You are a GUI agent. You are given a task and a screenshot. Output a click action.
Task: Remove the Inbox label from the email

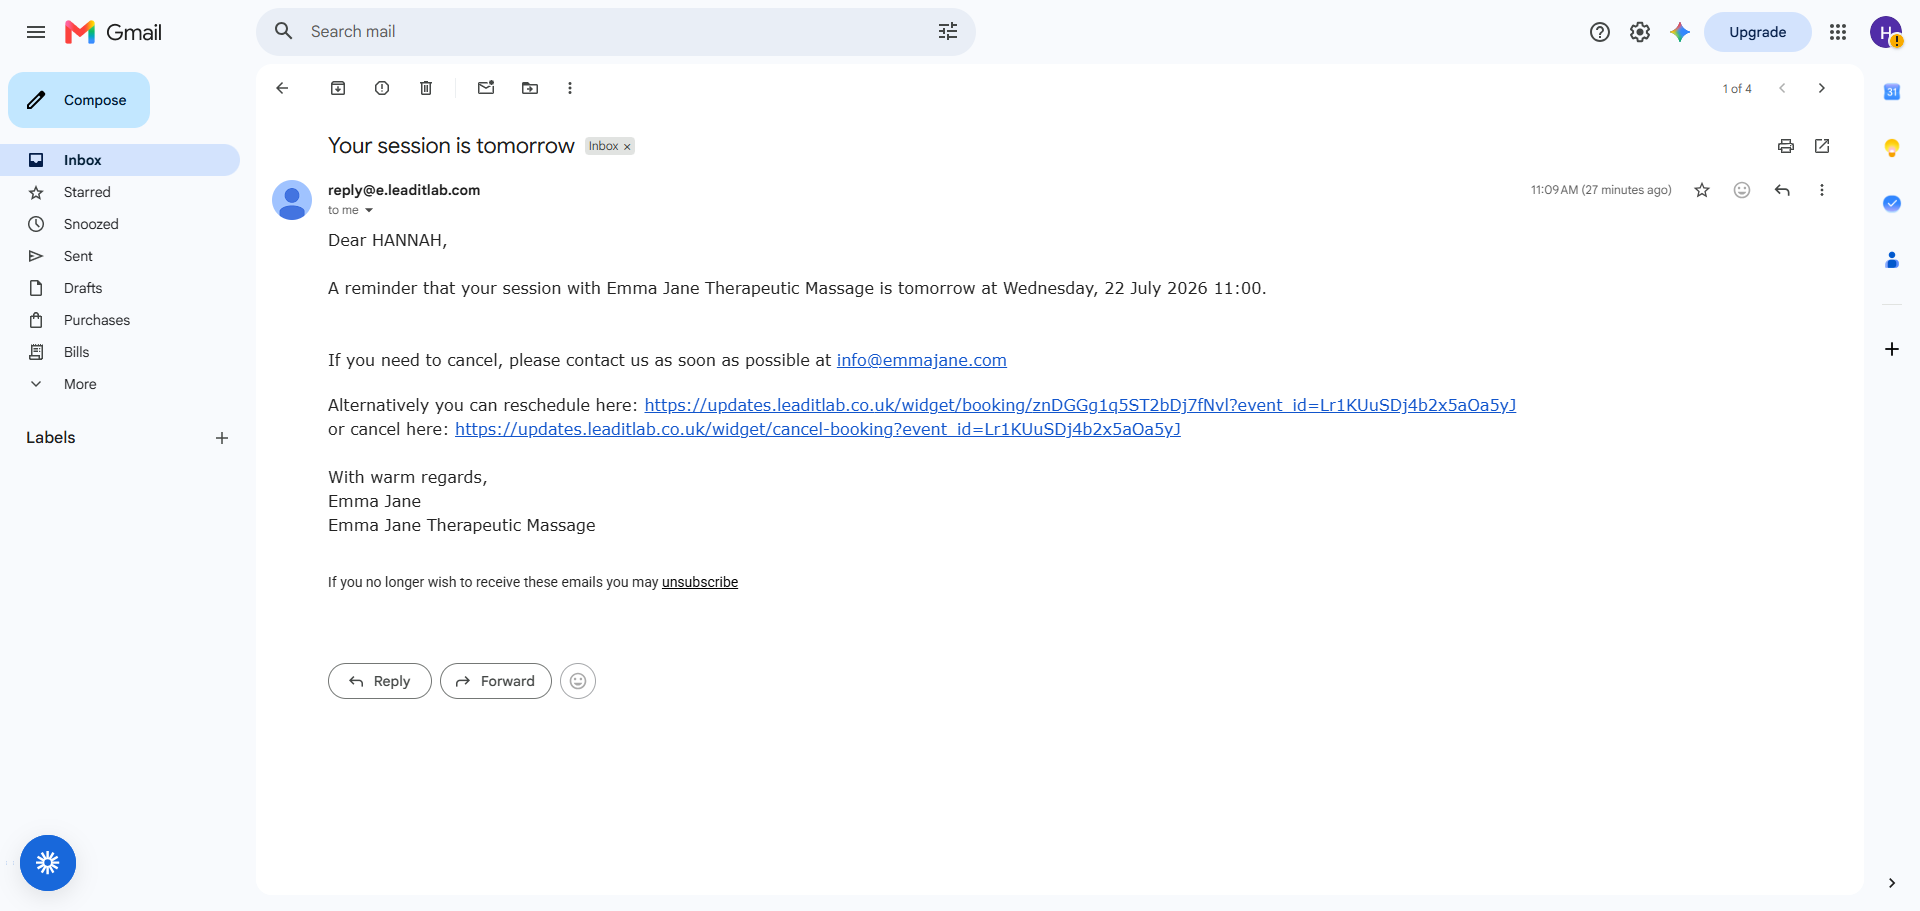tap(628, 147)
